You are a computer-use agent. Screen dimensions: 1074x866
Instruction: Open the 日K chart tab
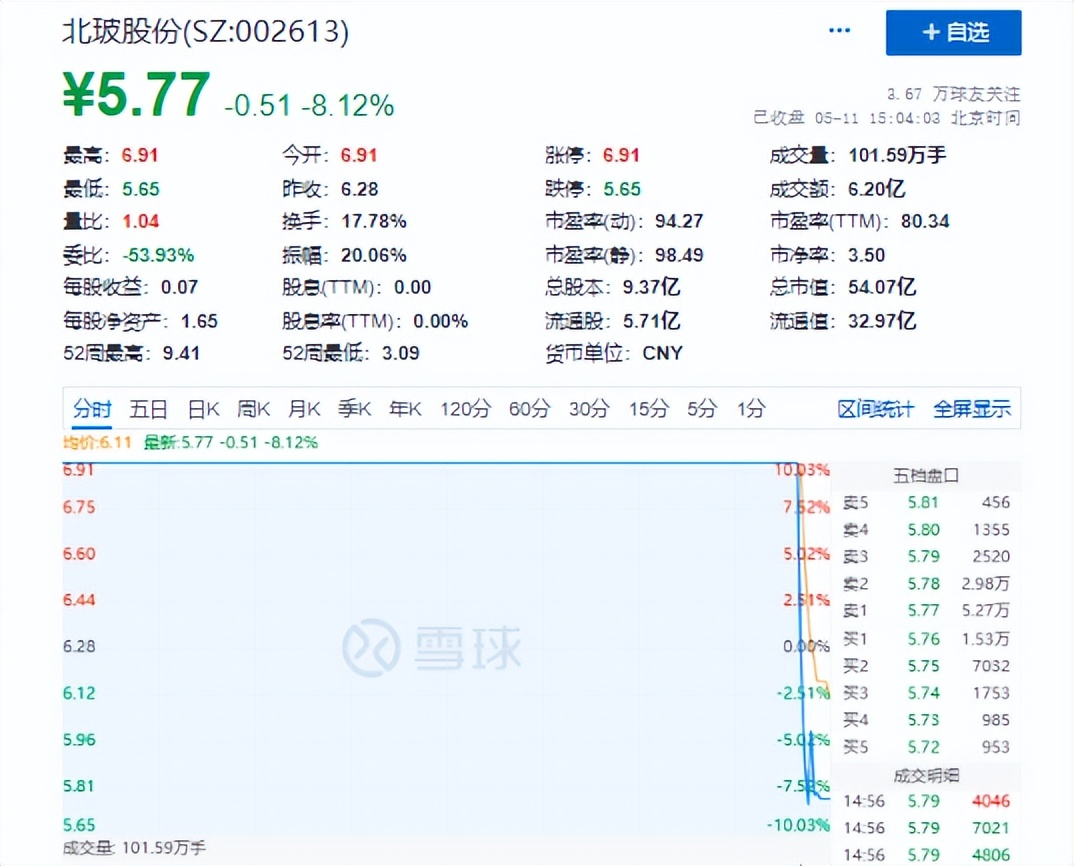coord(203,409)
